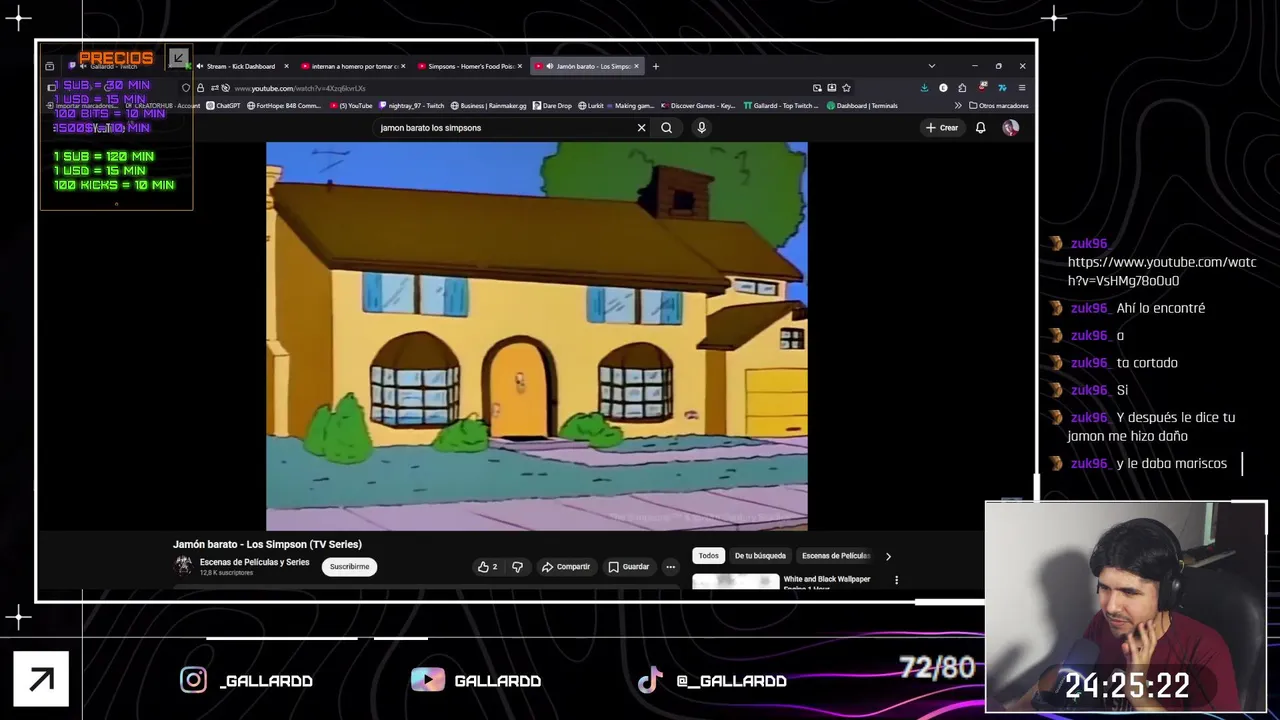Save the video with Guardar

click(629, 567)
